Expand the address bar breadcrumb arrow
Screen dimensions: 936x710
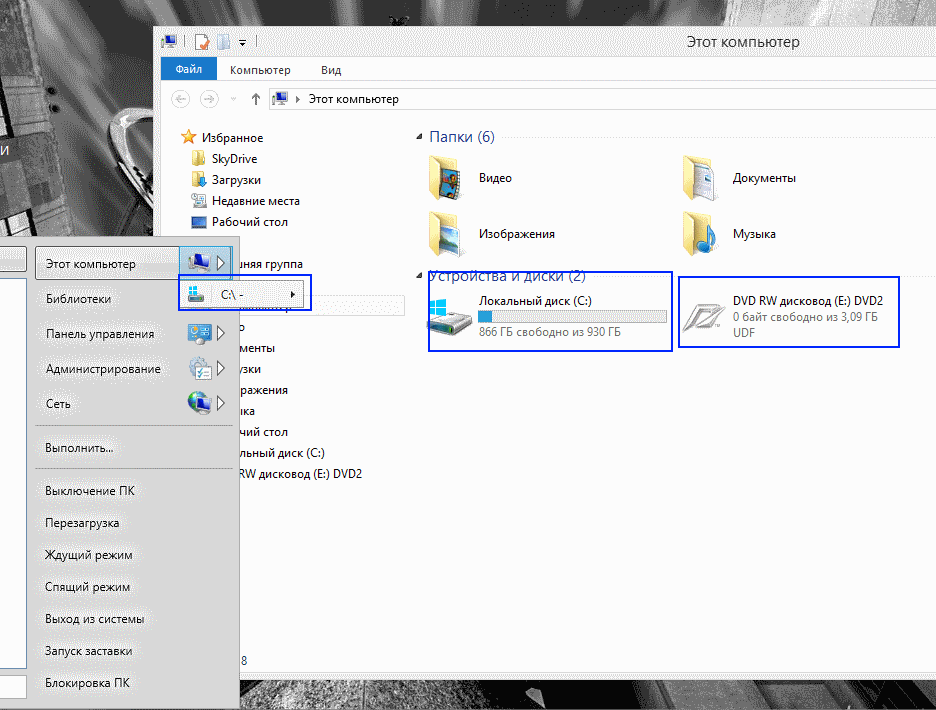coord(297,99)
